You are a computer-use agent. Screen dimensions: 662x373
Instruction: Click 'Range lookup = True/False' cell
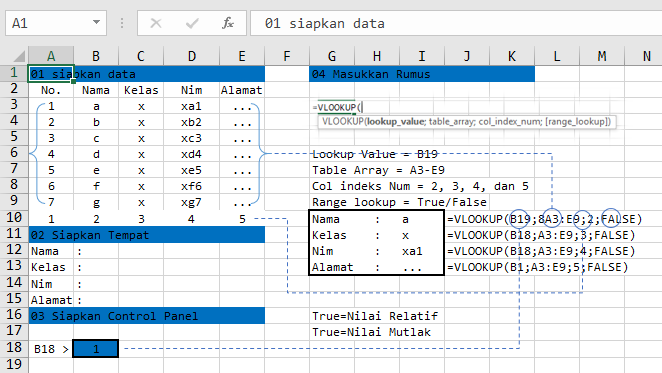(x=399, y=202)
